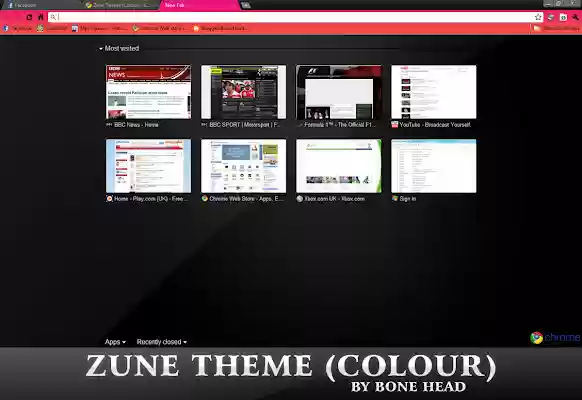Screen dimensions: 582x400
Task: Focus the address bar
Action: 295,17
